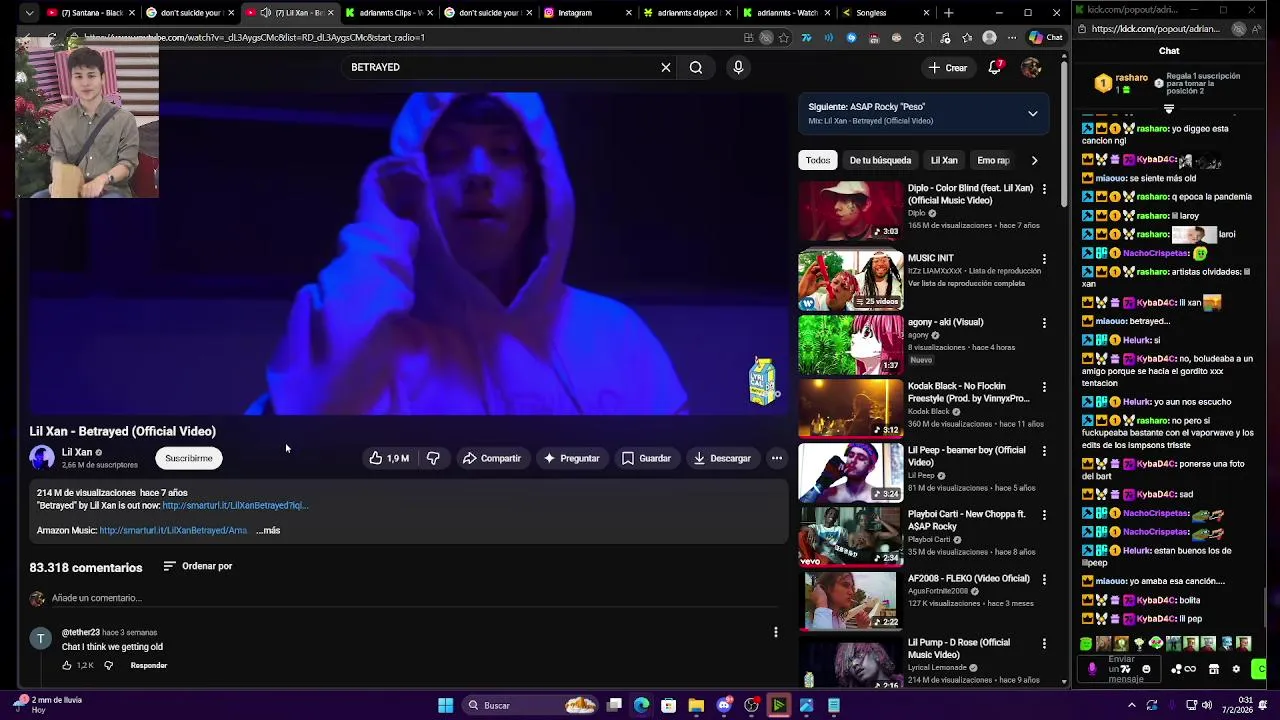Open Diplo Color Blind video thumbnail
1280x720 pixels.
tap(850, 211)
